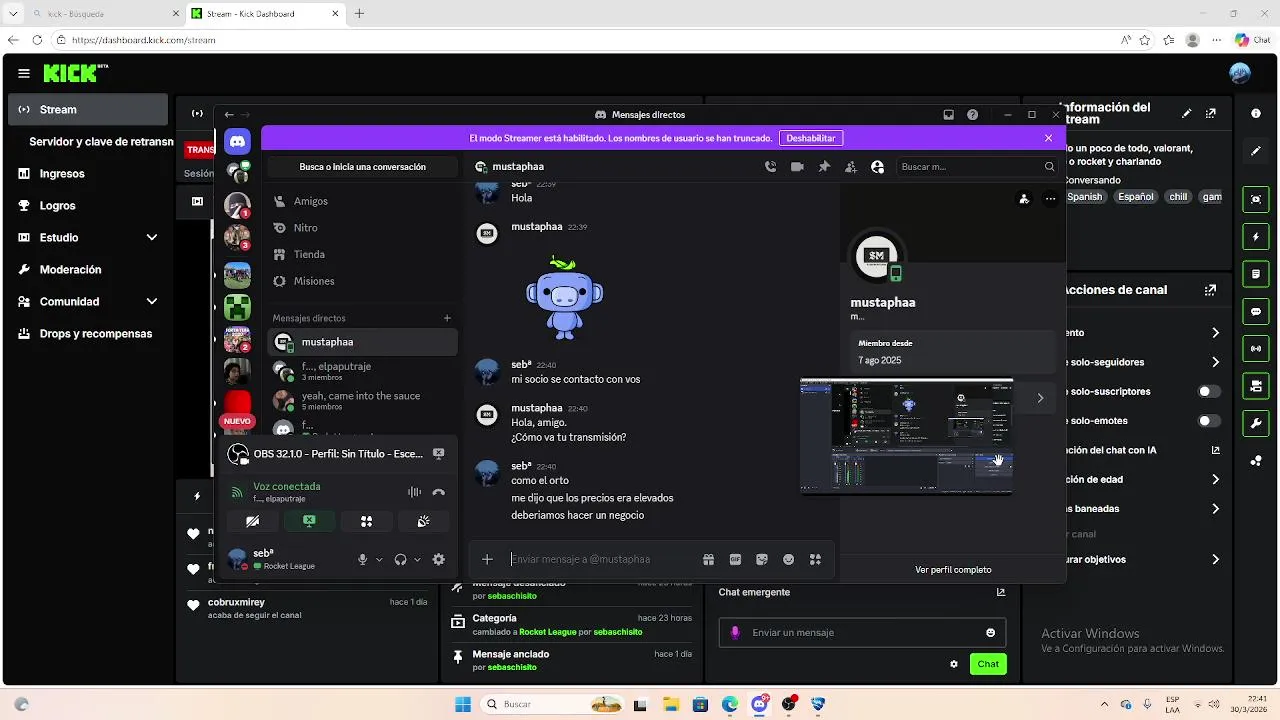Open headphone output options arrow

point(417,560)
